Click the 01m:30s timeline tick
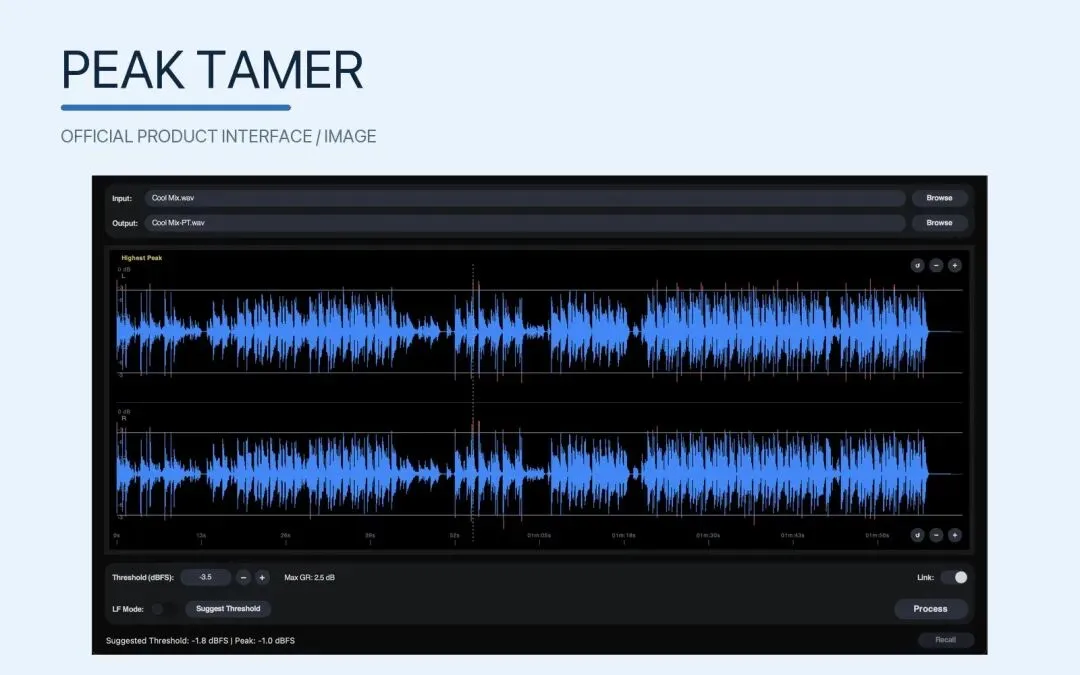The image size is (1080, 675). (708, 536)
